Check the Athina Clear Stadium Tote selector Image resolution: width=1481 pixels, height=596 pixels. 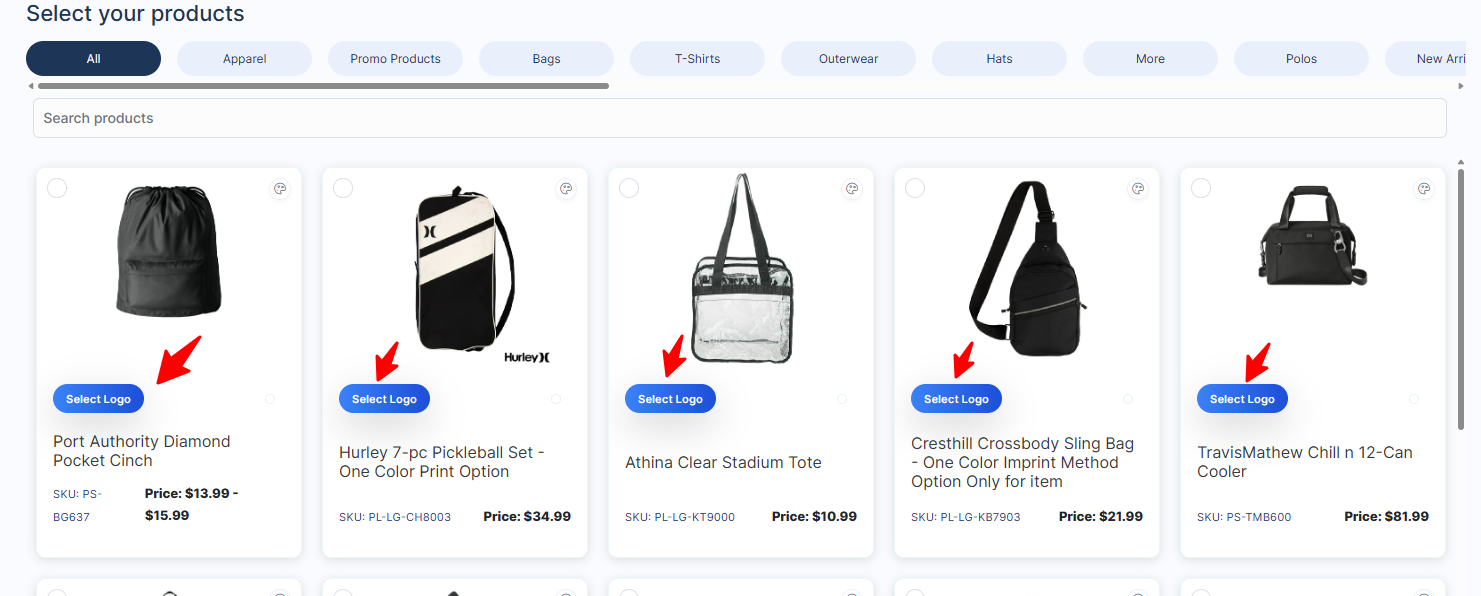tap(629, 188)
